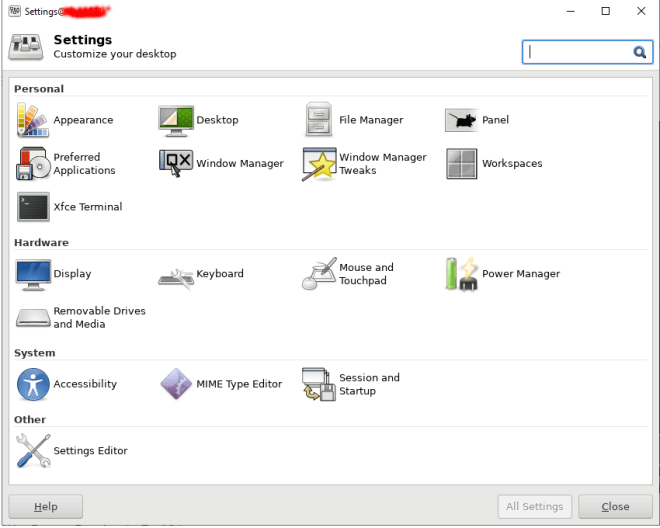Open Removable Drives and Media
Screen dimensions: 660x528
(x=33, y=318)
